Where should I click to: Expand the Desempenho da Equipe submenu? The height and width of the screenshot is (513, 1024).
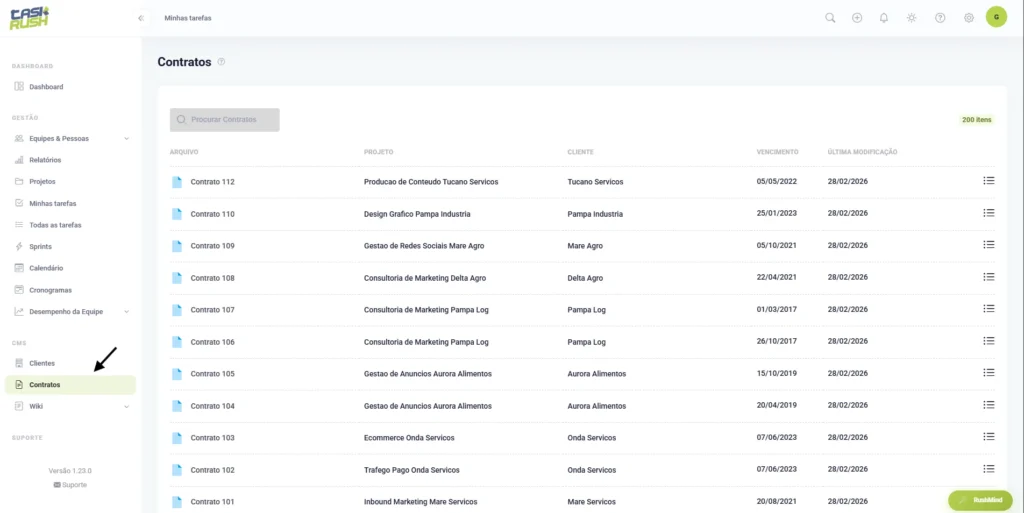127,312
